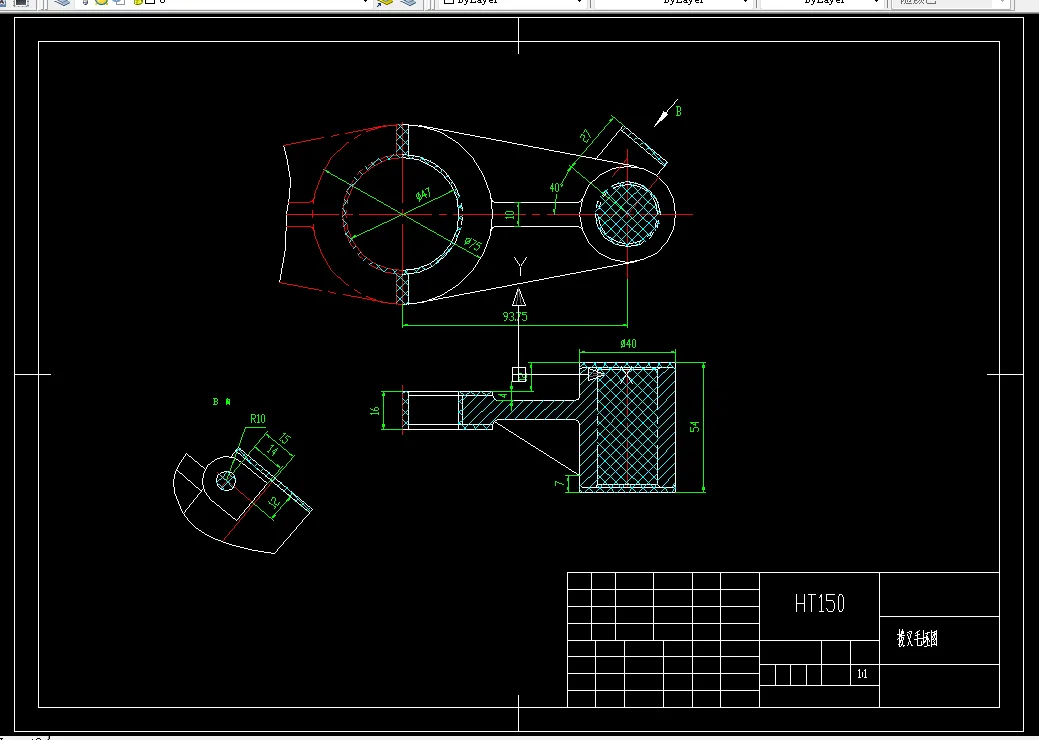This screenshot has height=740, width=1039.
Task: Select the large cross-hatched block in section view
Action: pos(628,427)
